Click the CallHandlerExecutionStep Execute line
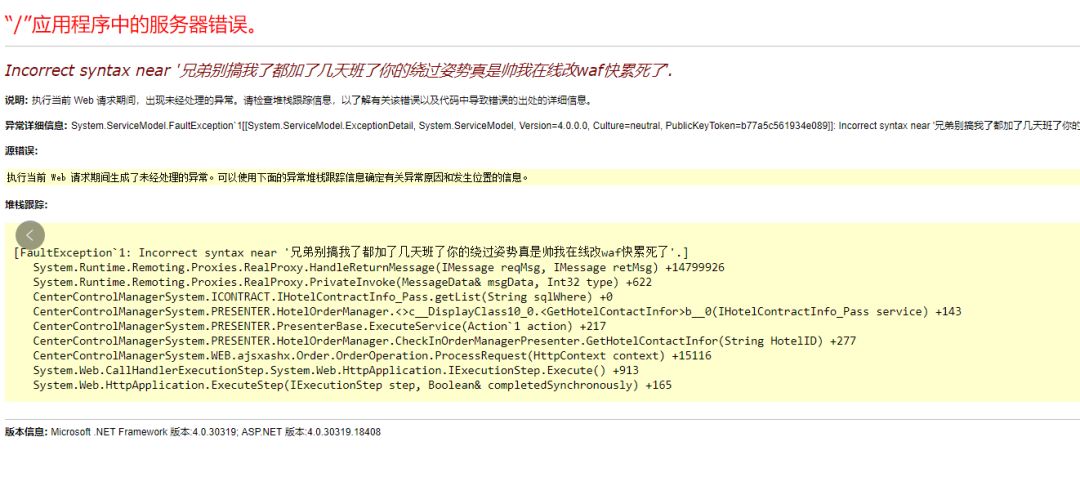Viewport: 1080px width, 486px height. tap(335, 370)
